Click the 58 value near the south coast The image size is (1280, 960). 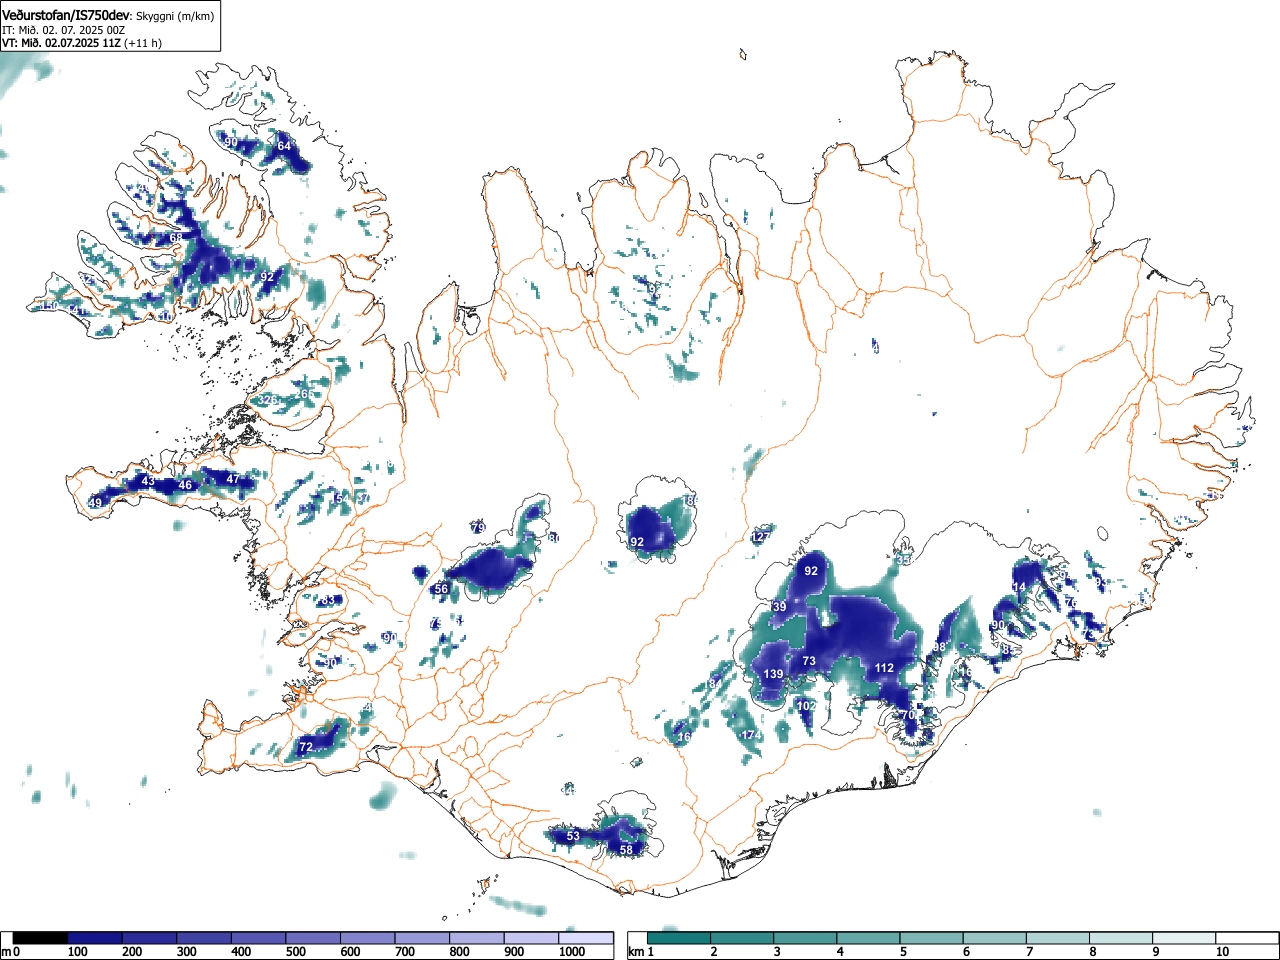[x=626, y=850]
